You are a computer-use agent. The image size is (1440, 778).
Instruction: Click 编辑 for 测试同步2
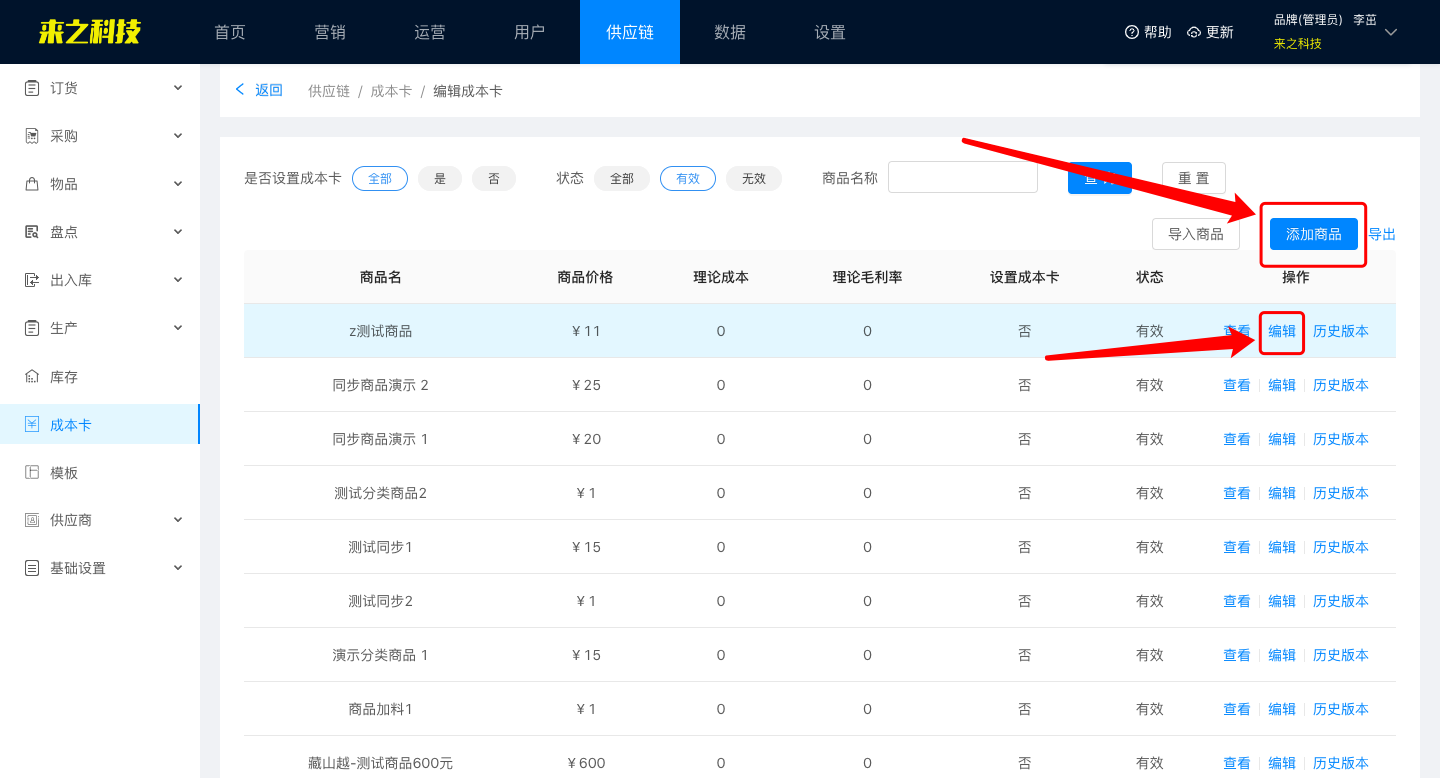tap(1282, 601)
